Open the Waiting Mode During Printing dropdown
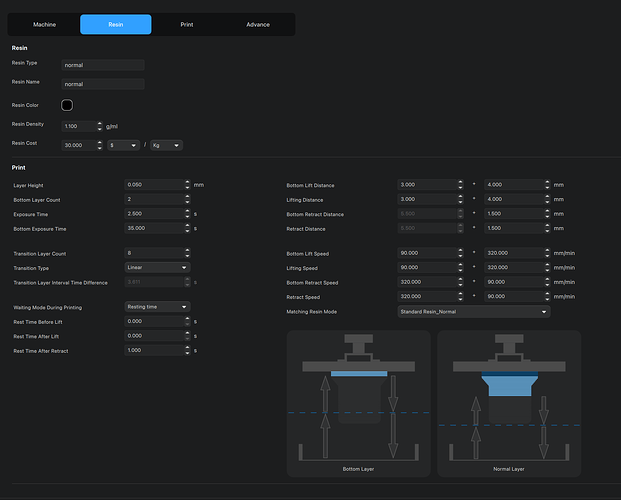The height and width of the screenshot is (500, 621). 157,307
